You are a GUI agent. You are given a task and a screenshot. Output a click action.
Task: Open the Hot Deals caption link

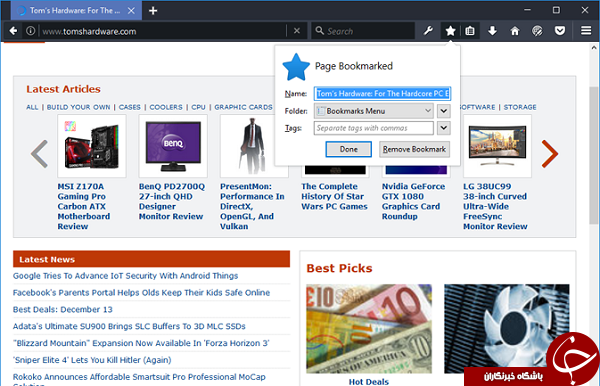(368, 381)
